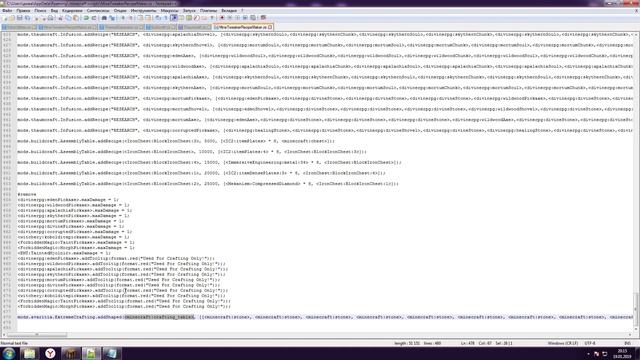
Task: Open the ? help menu
Action: point(242,11)
